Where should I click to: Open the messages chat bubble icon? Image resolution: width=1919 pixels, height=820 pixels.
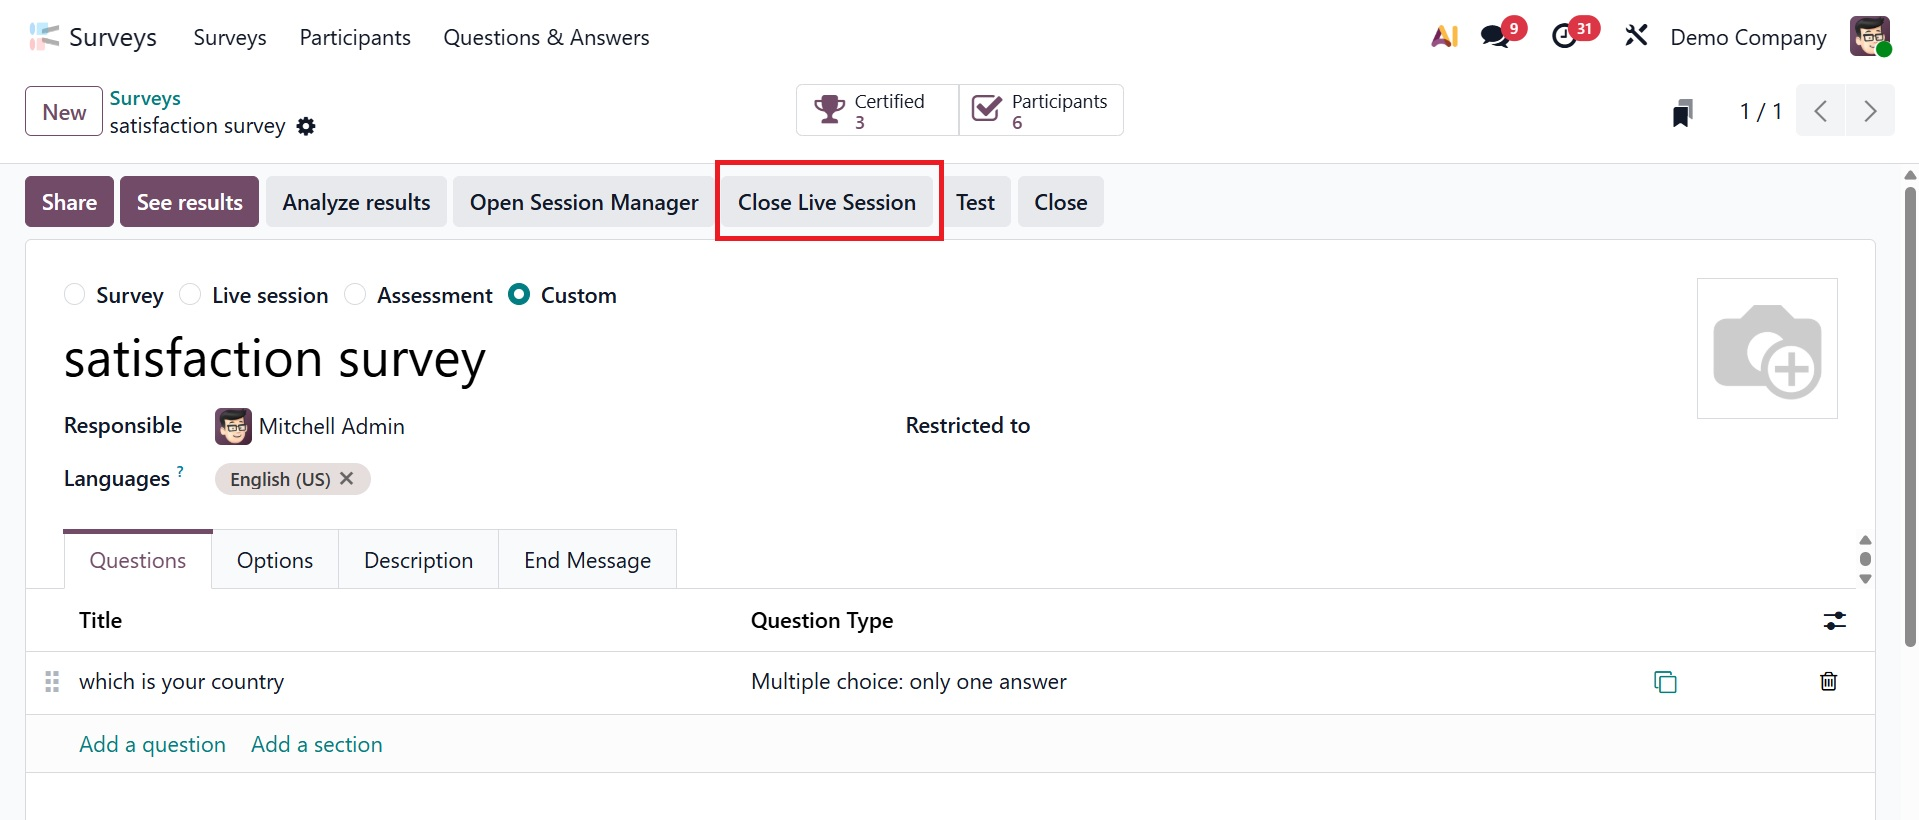coord(1496,37)
